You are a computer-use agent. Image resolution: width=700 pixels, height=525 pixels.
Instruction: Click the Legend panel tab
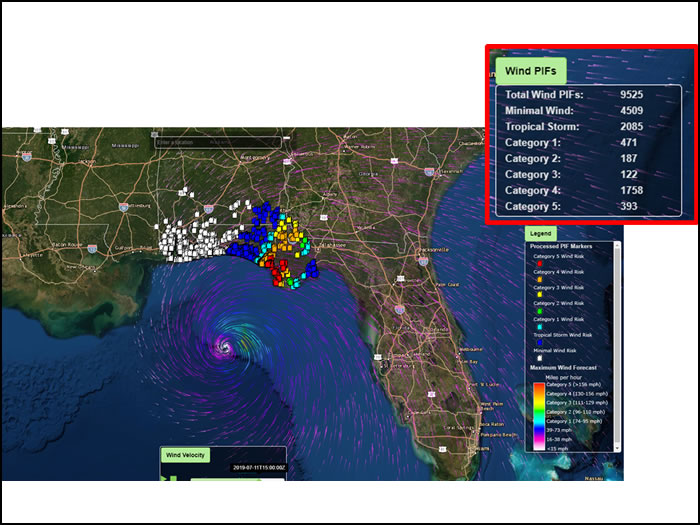coord(541,233)
